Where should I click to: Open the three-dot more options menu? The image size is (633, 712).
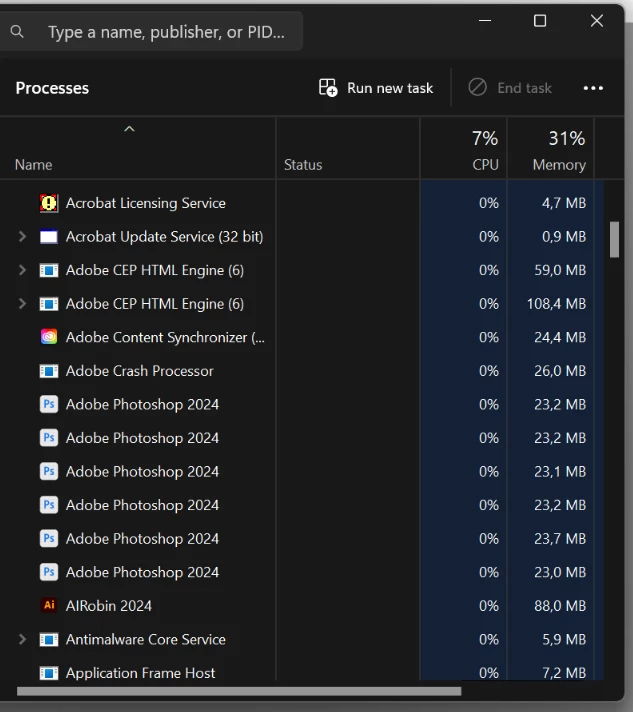click(593, 88)
